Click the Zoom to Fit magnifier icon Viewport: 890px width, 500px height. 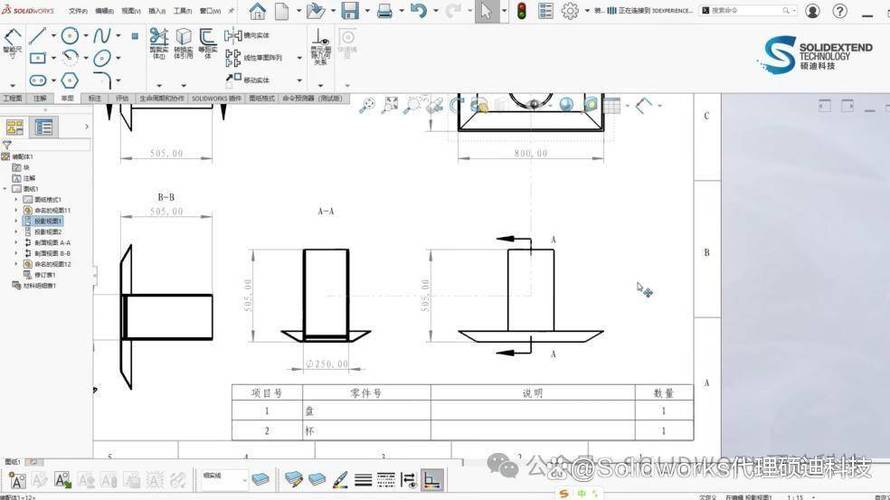[367, 105]
